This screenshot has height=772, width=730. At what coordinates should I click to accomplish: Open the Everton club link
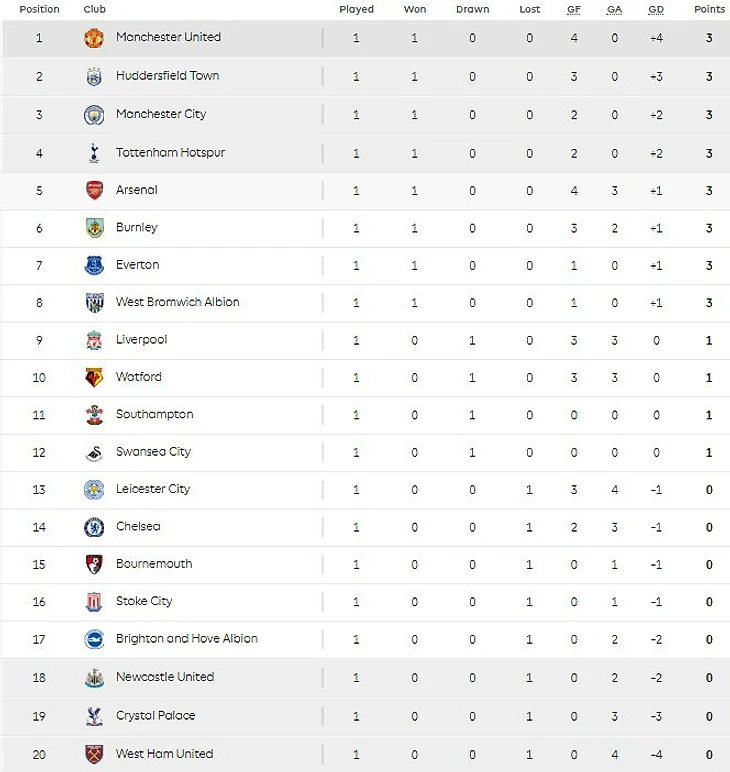coord(138,265)
